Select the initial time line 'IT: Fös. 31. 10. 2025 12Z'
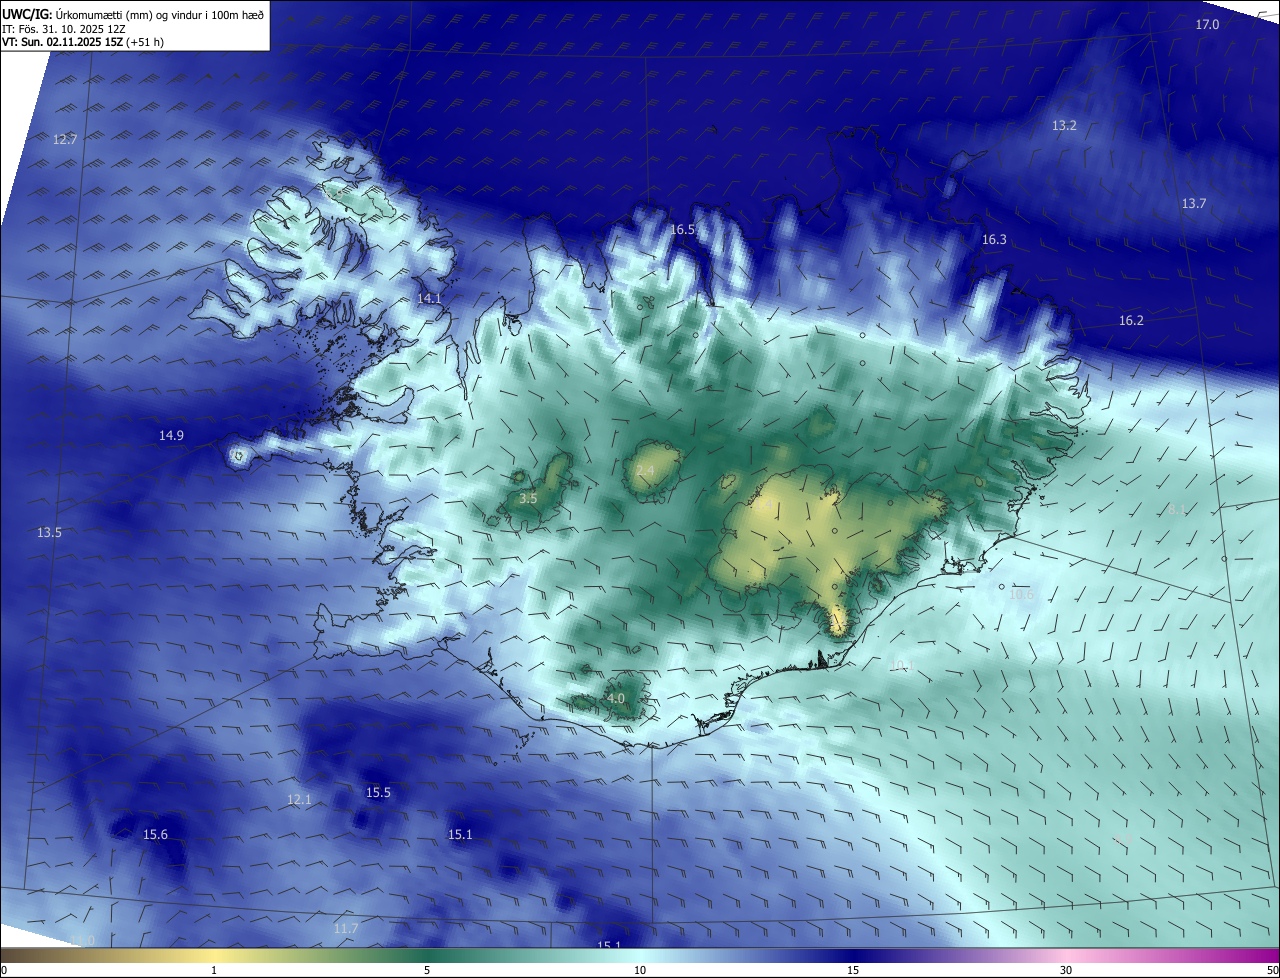1280x978 pixels. click(66, 28)
